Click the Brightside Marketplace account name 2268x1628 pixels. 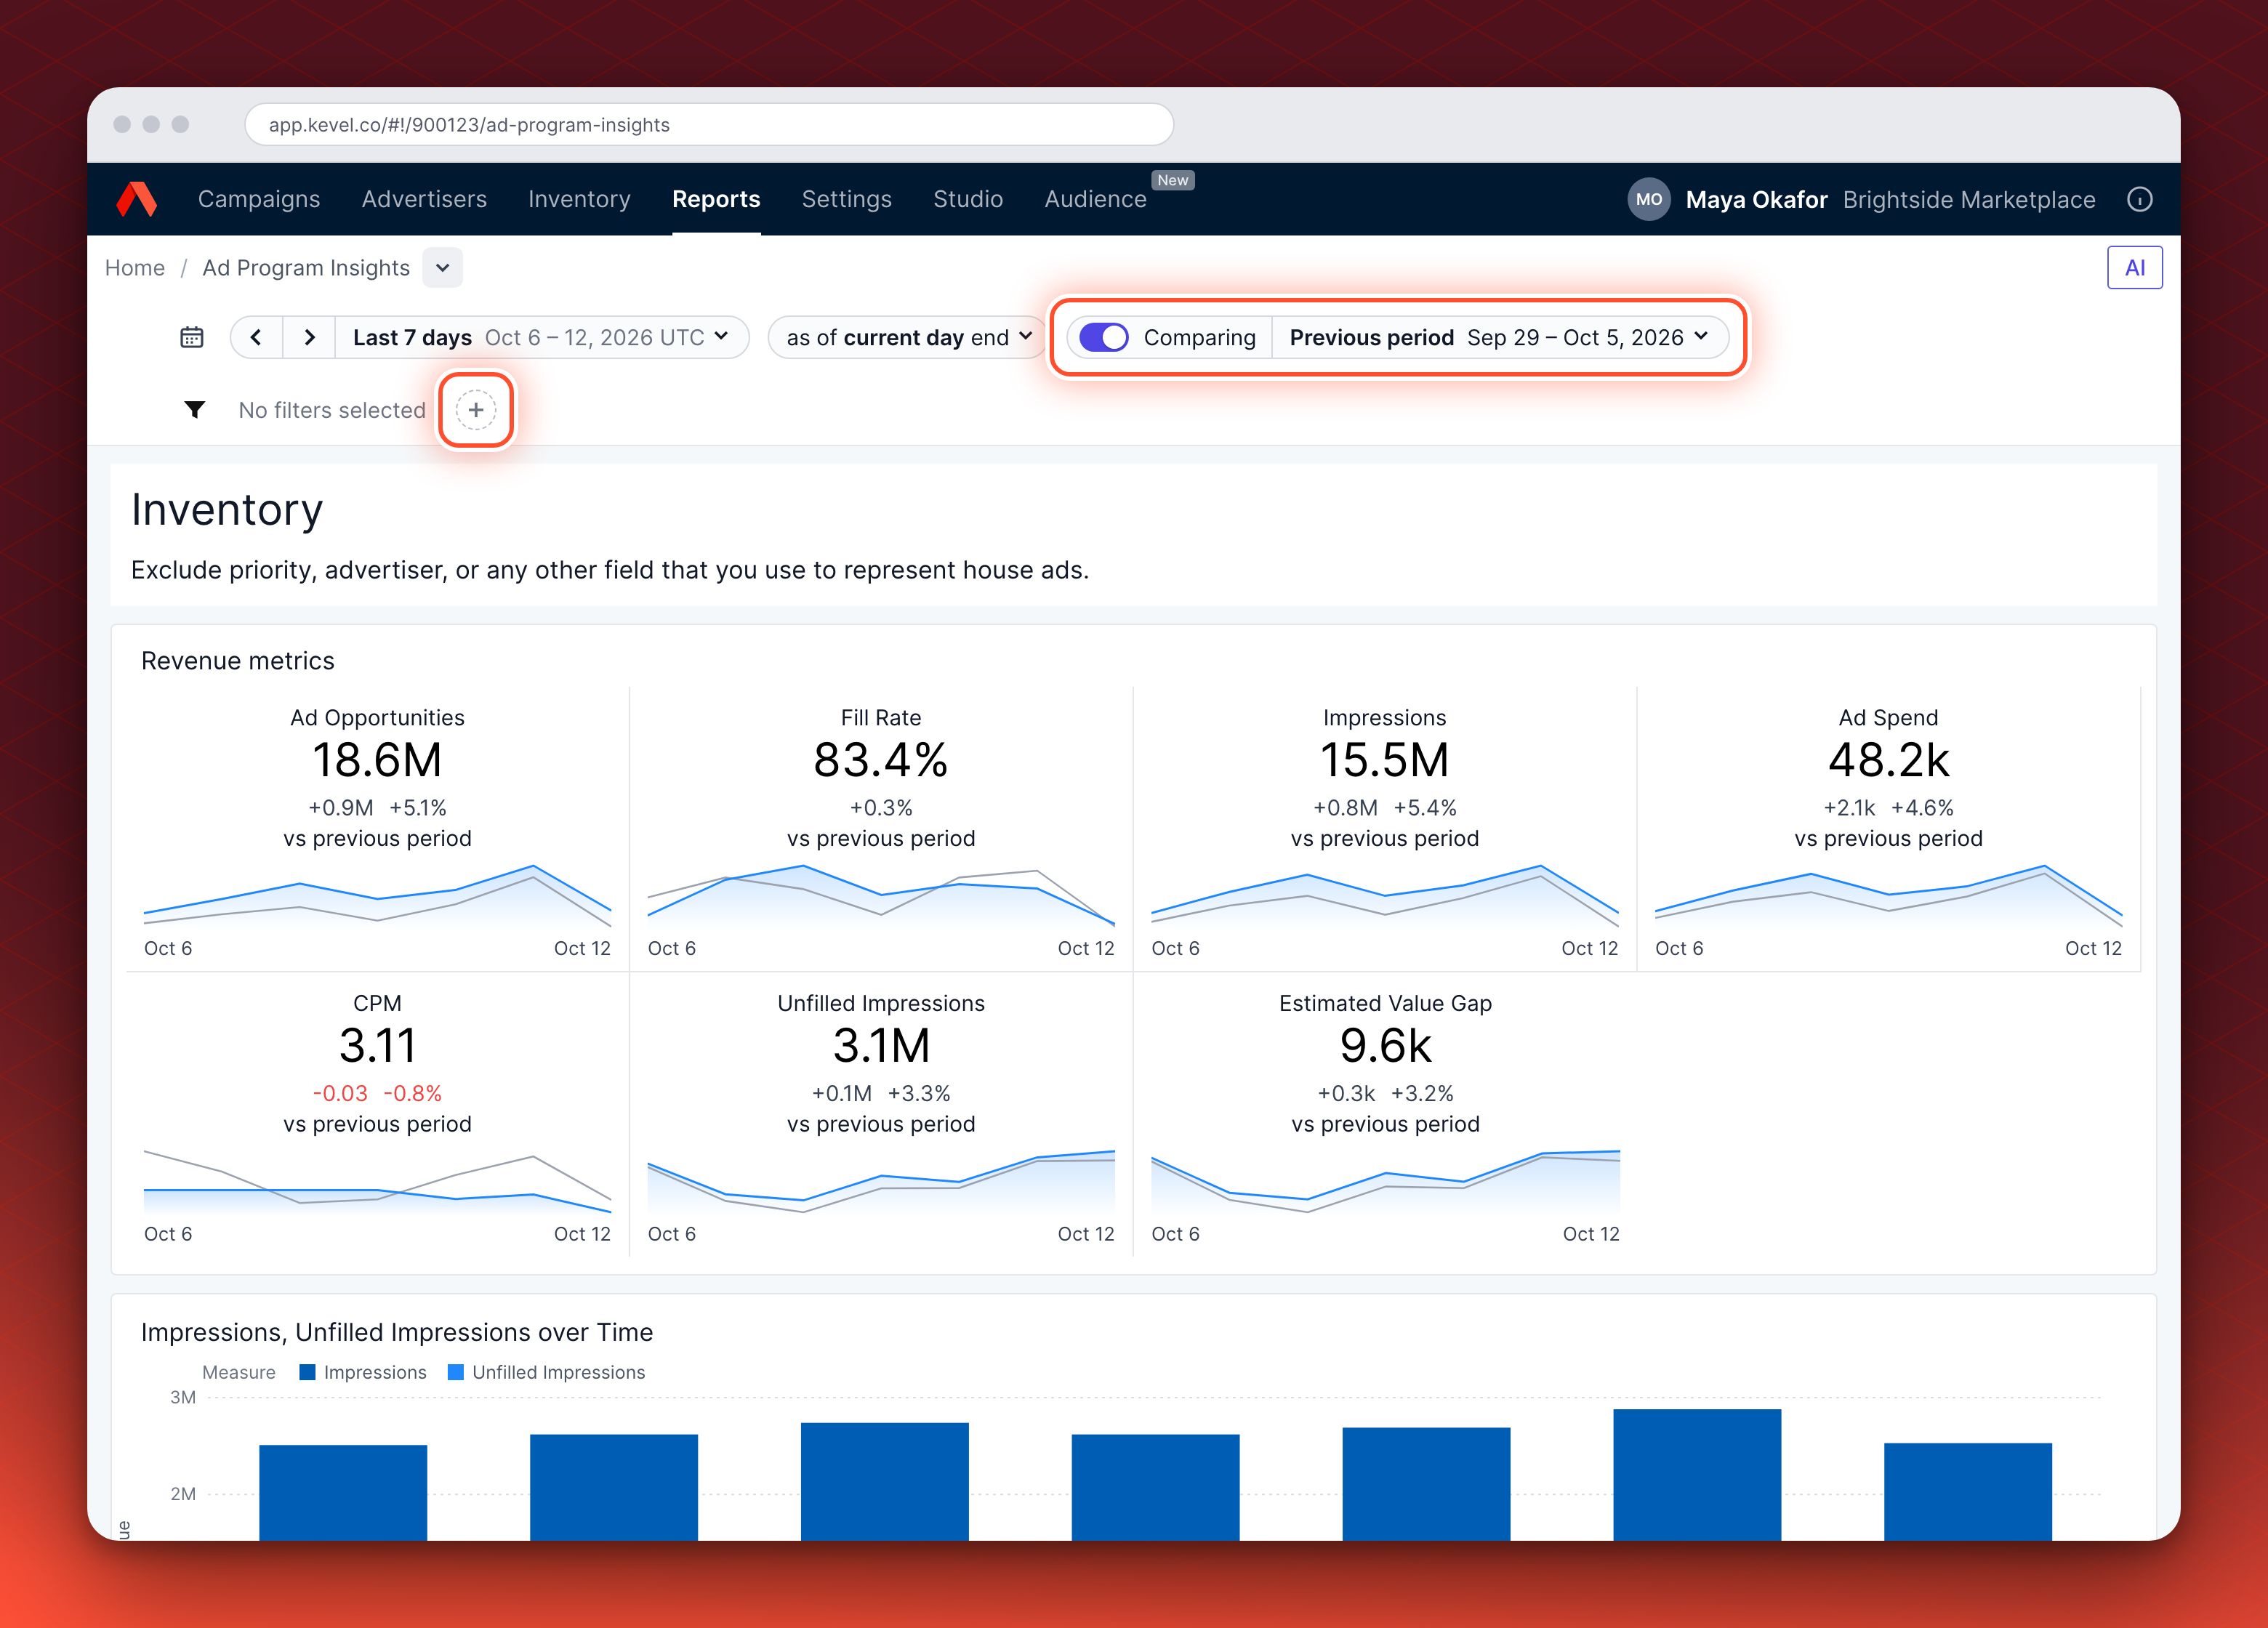1968,200
